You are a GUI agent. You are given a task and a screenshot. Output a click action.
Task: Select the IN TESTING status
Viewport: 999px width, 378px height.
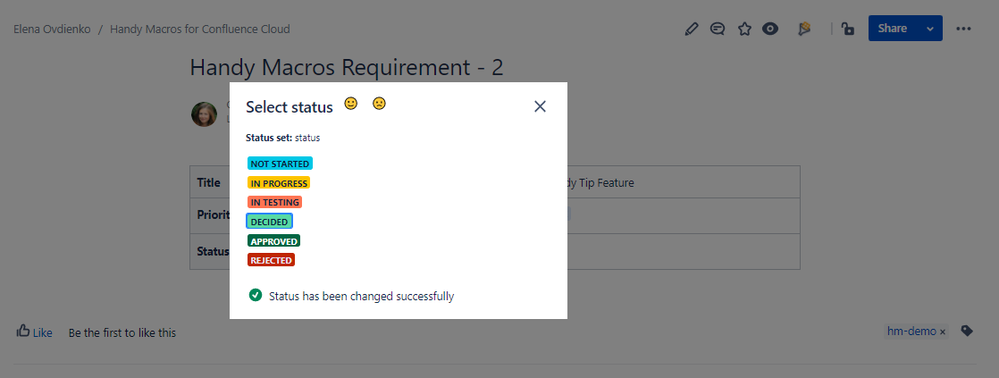coord(275,202)
